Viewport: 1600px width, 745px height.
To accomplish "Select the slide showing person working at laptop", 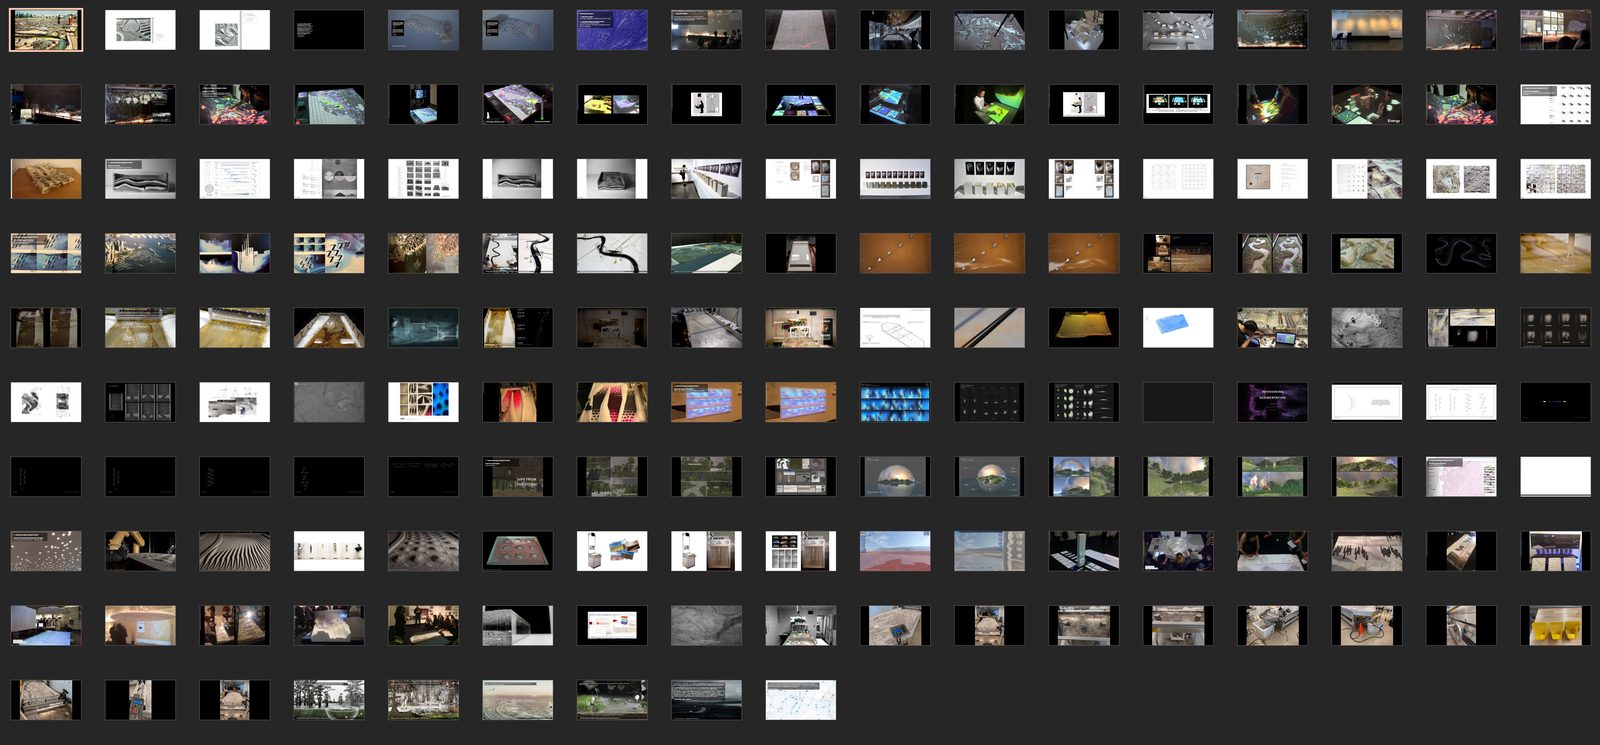I will (x=1272, y=328).
